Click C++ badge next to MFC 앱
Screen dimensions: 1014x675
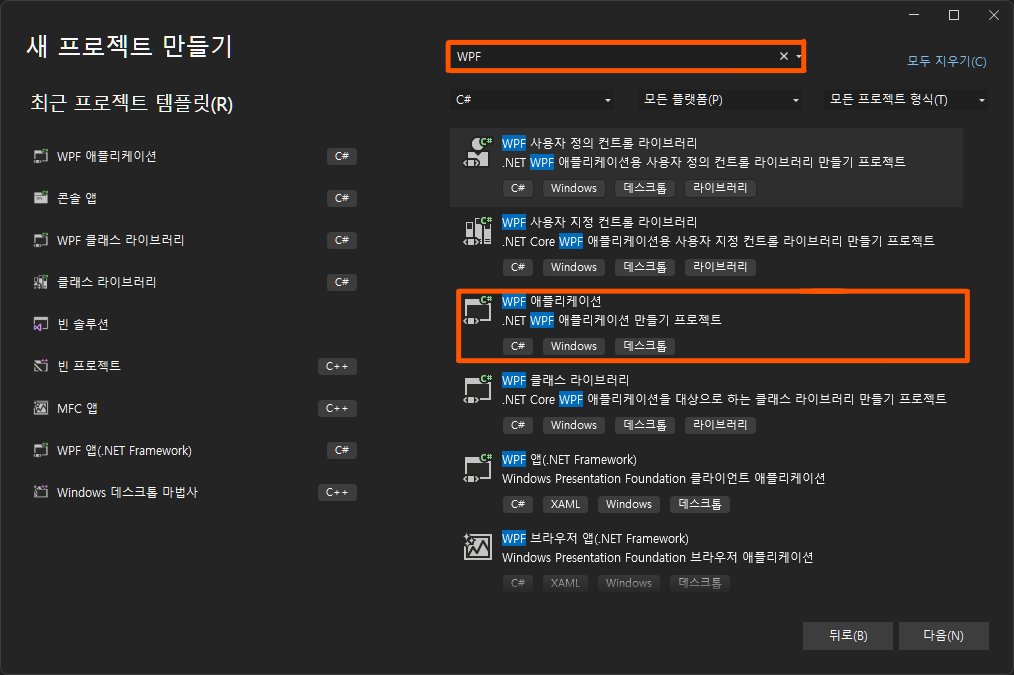(337, 408)
